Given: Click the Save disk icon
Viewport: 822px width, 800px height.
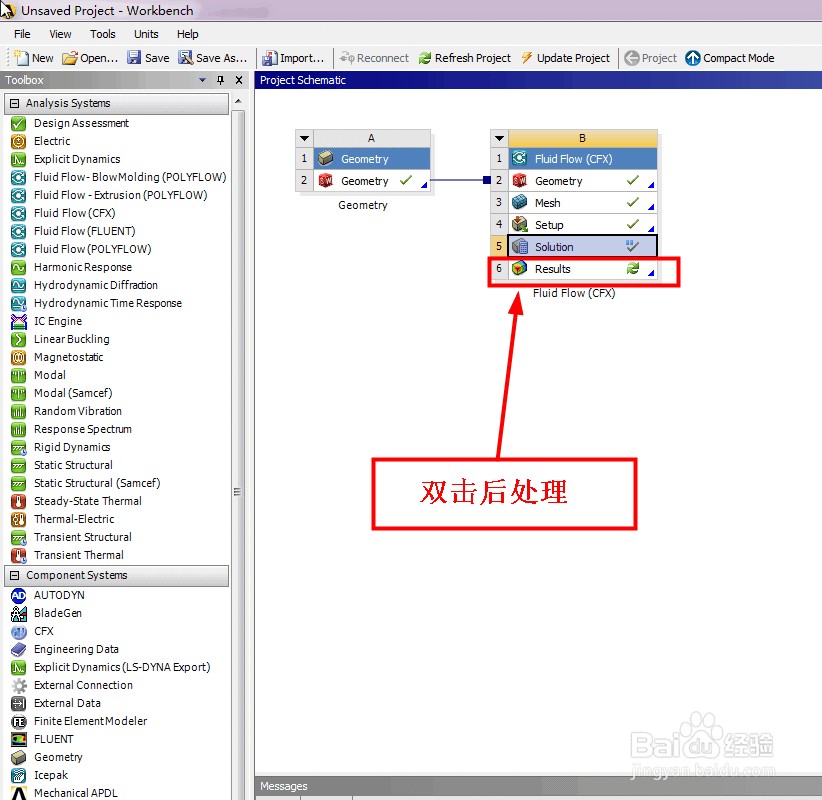Looking at the screenshot, I should tap(134, 57).
